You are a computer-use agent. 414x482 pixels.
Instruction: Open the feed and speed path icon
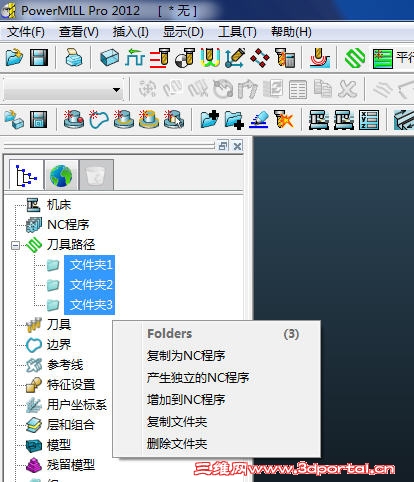pos(134,58)
